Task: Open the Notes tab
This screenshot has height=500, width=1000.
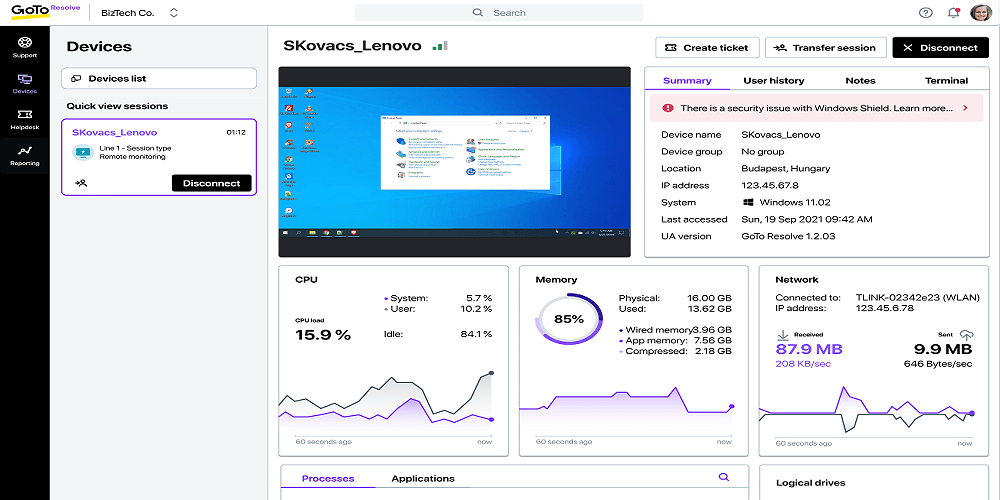Action: 860,80
